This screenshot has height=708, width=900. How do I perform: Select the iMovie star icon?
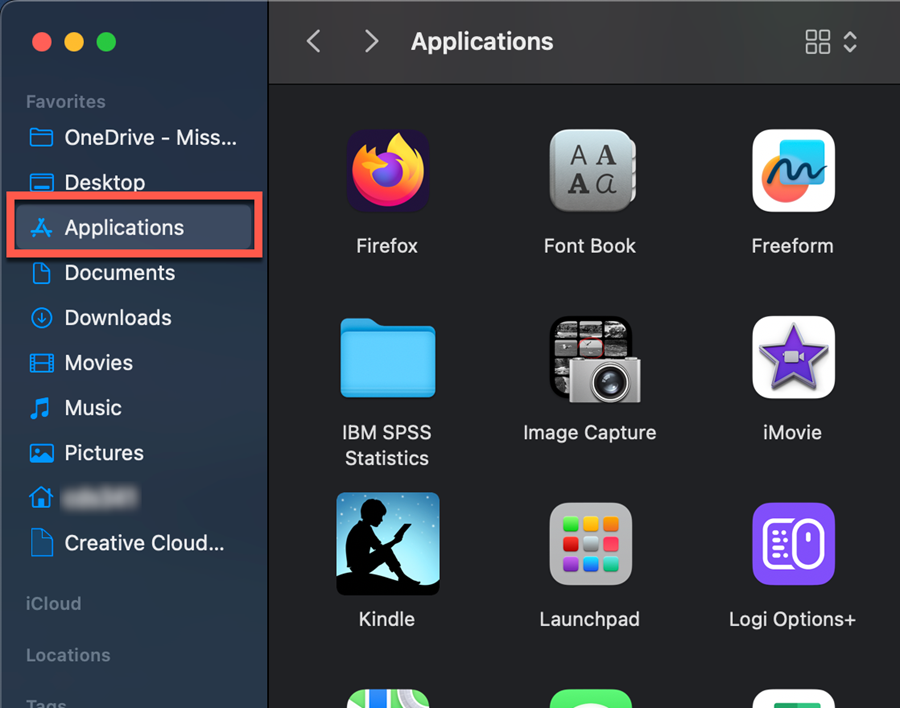[x=793, y=357]
